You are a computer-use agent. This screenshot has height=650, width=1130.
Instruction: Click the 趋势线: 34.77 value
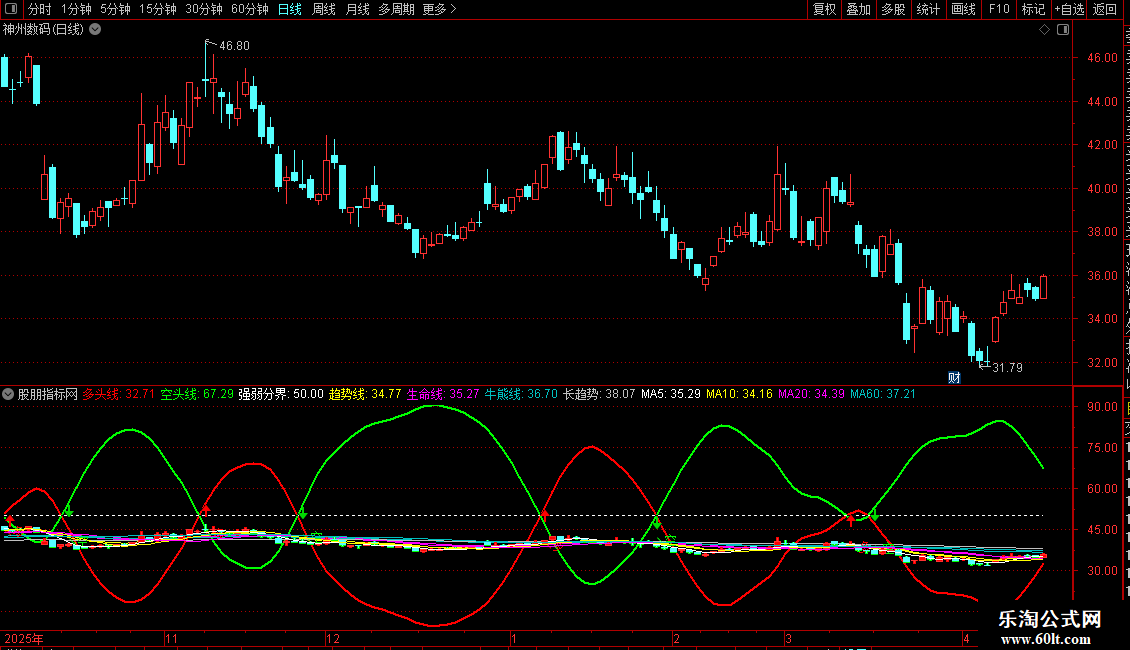(365, 394)
